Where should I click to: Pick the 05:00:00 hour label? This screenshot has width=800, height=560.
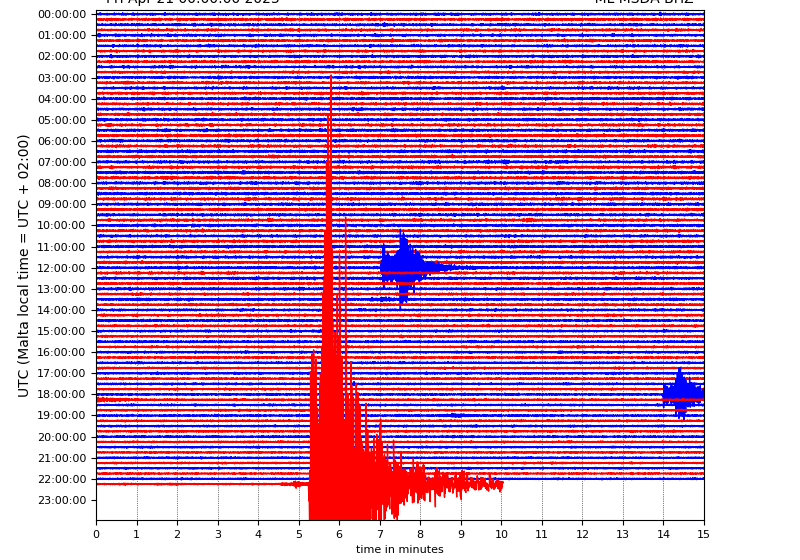click(x=62, y=120)
